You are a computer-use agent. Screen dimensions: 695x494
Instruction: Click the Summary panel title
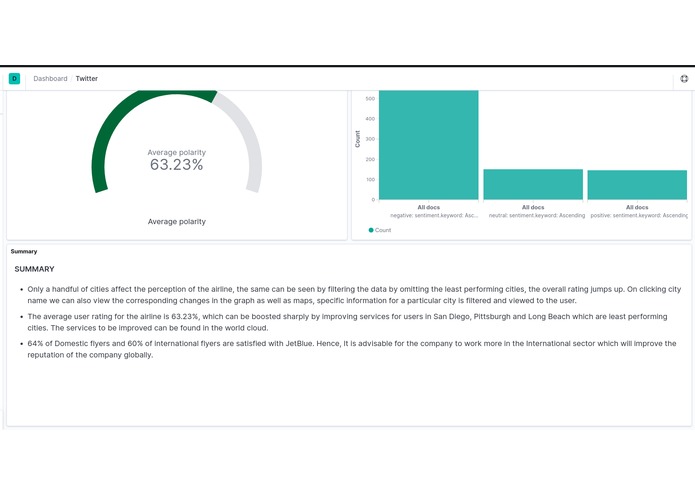24,251
